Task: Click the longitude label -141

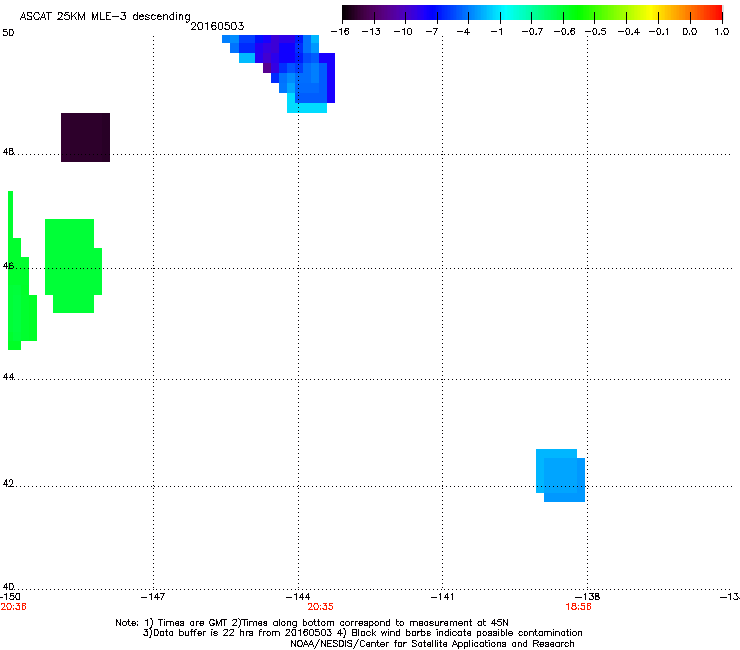Action: tap(443, 597)
